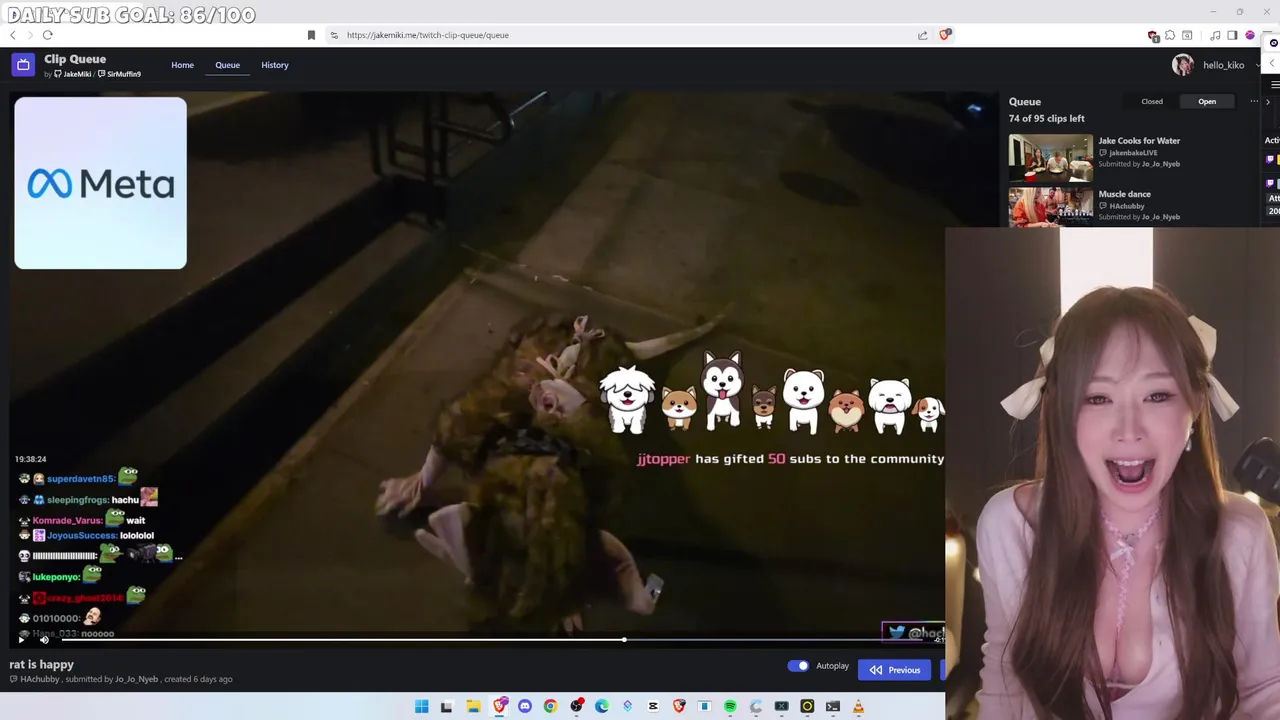Open the queue three-dots options menu

pyautogui.click(x=1254, y=101)
